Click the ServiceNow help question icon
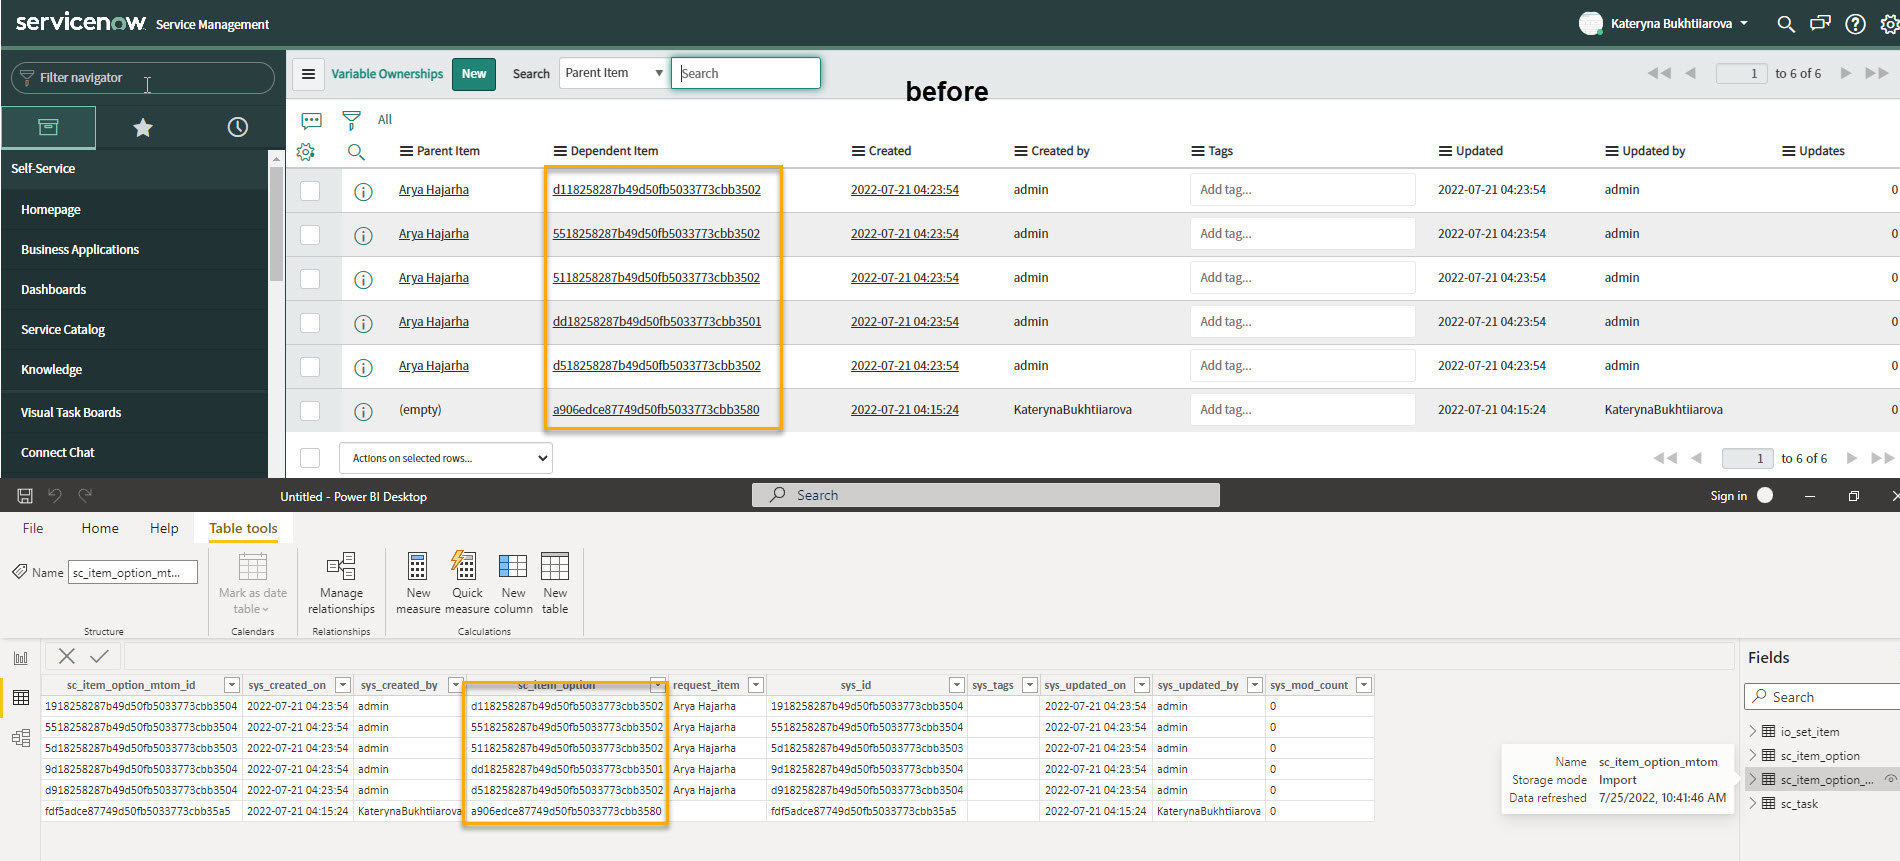The width and height of the screenshot is (1900, 861). [x=1855, y=24]
